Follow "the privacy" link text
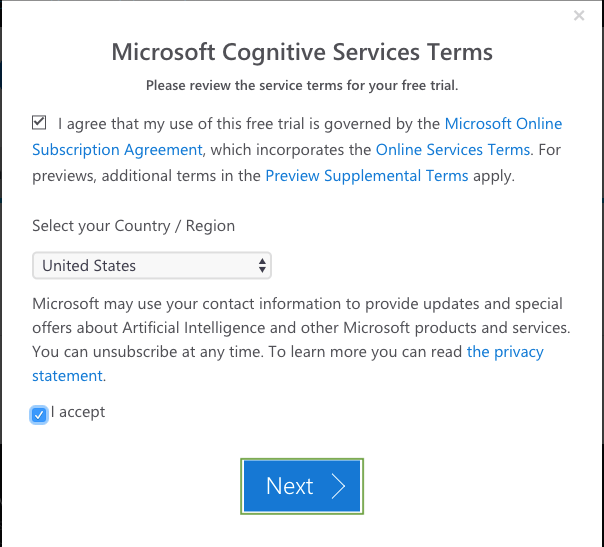This screenshot has width=604, height=547. pyautogui.click(x=505, y=352)
